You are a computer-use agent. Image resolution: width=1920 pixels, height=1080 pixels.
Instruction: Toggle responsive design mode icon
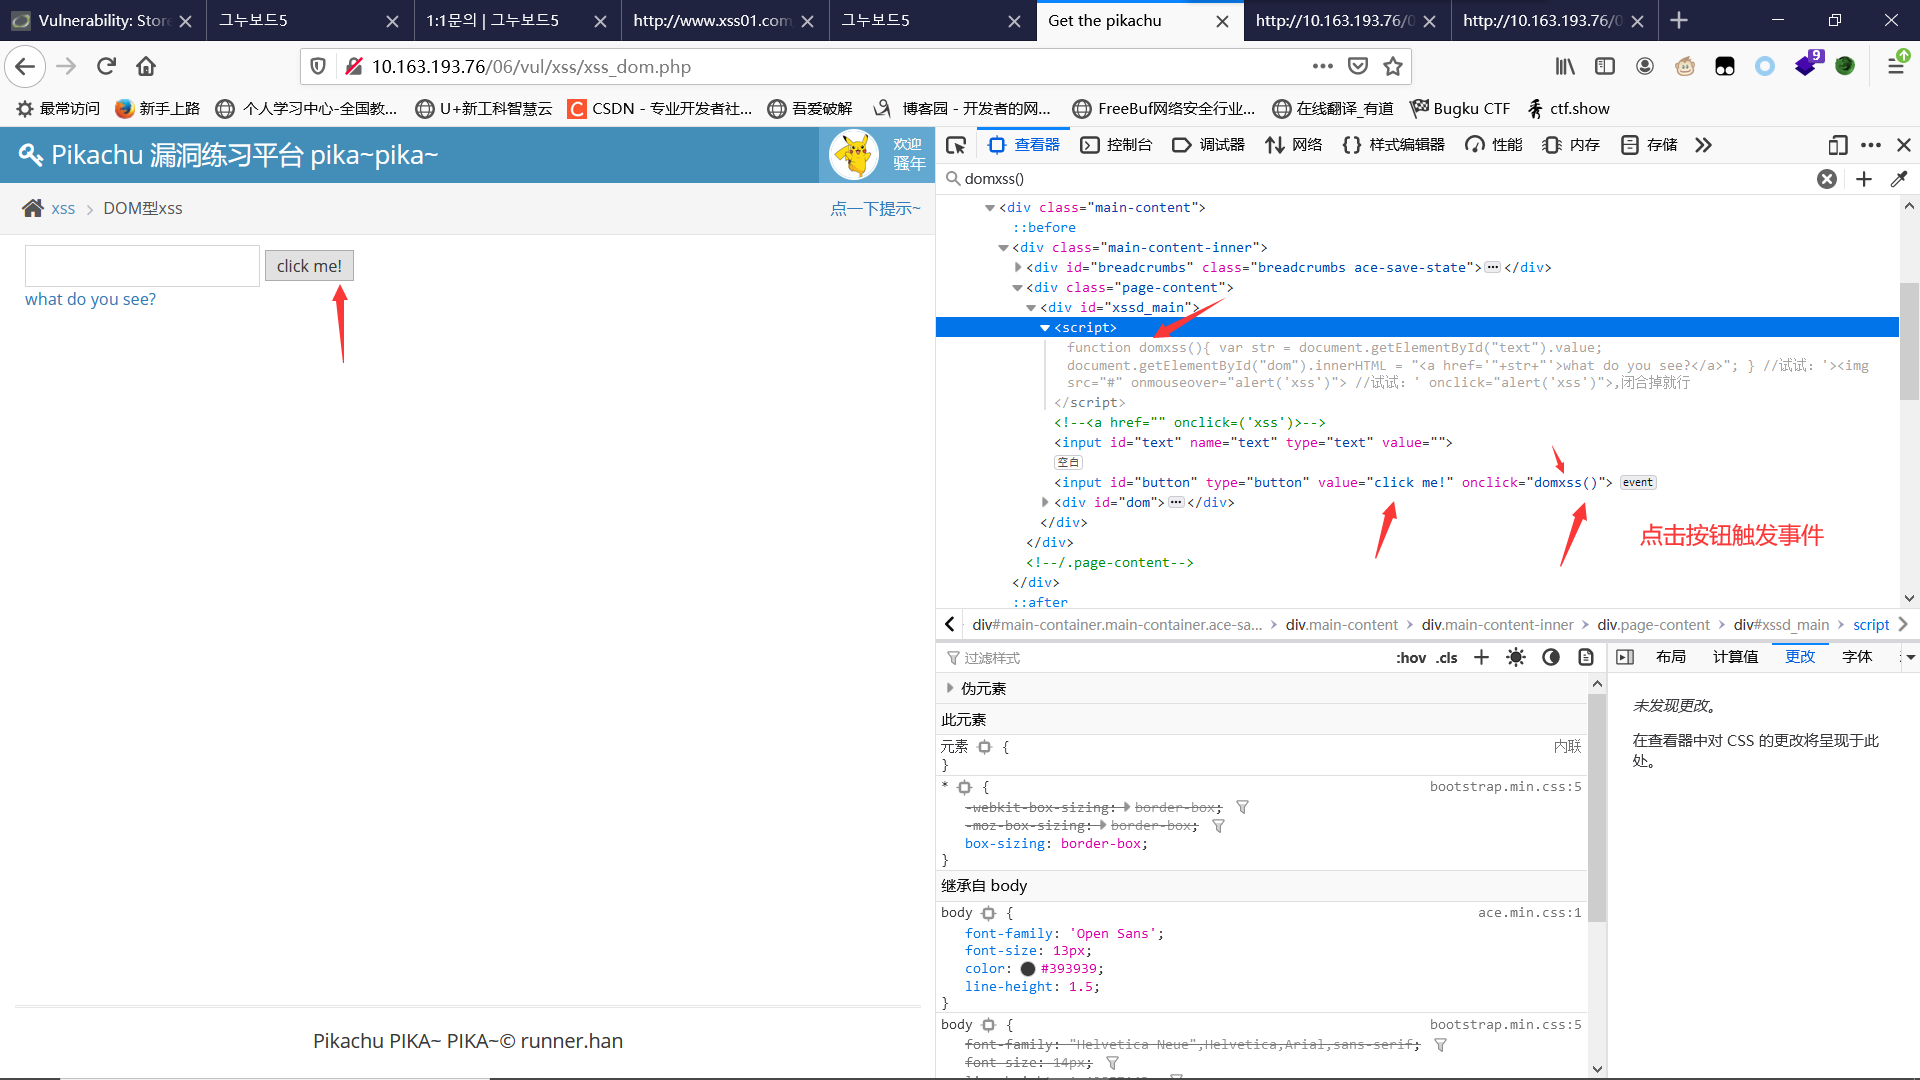1837,145
